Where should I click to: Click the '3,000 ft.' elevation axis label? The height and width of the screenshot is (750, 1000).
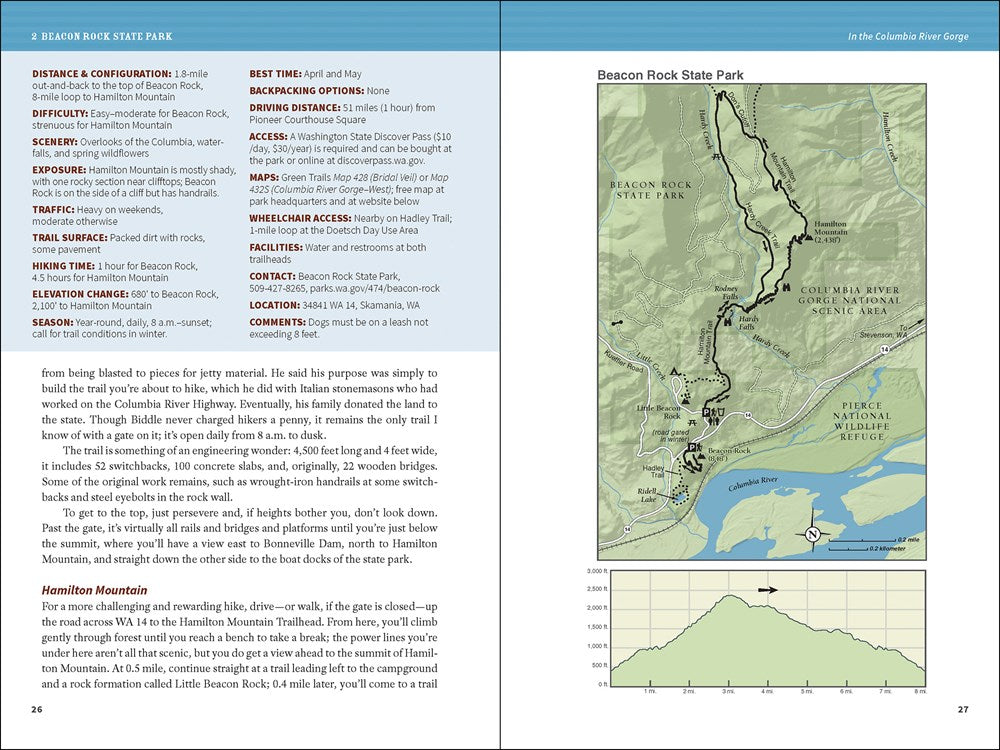point(597,571)
